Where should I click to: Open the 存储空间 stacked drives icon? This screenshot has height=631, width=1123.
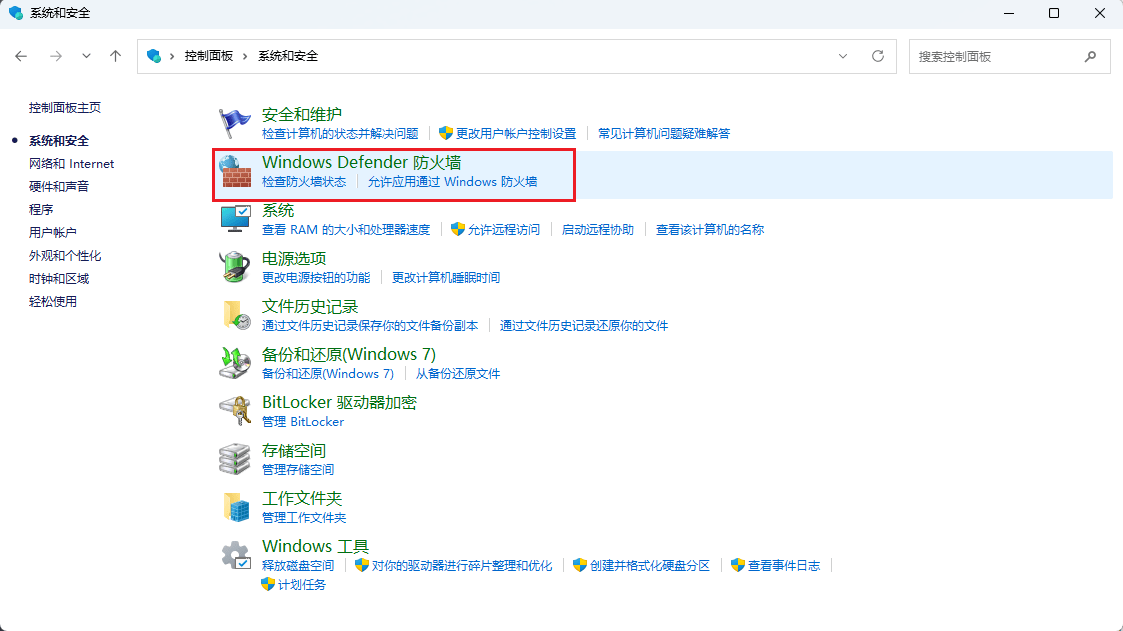pyautogui.click(x=235, y=459)
